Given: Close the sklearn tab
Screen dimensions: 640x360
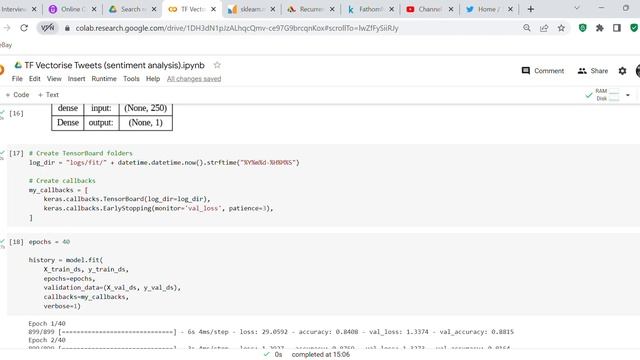Looking at the screenshot, I should (273, 9).
